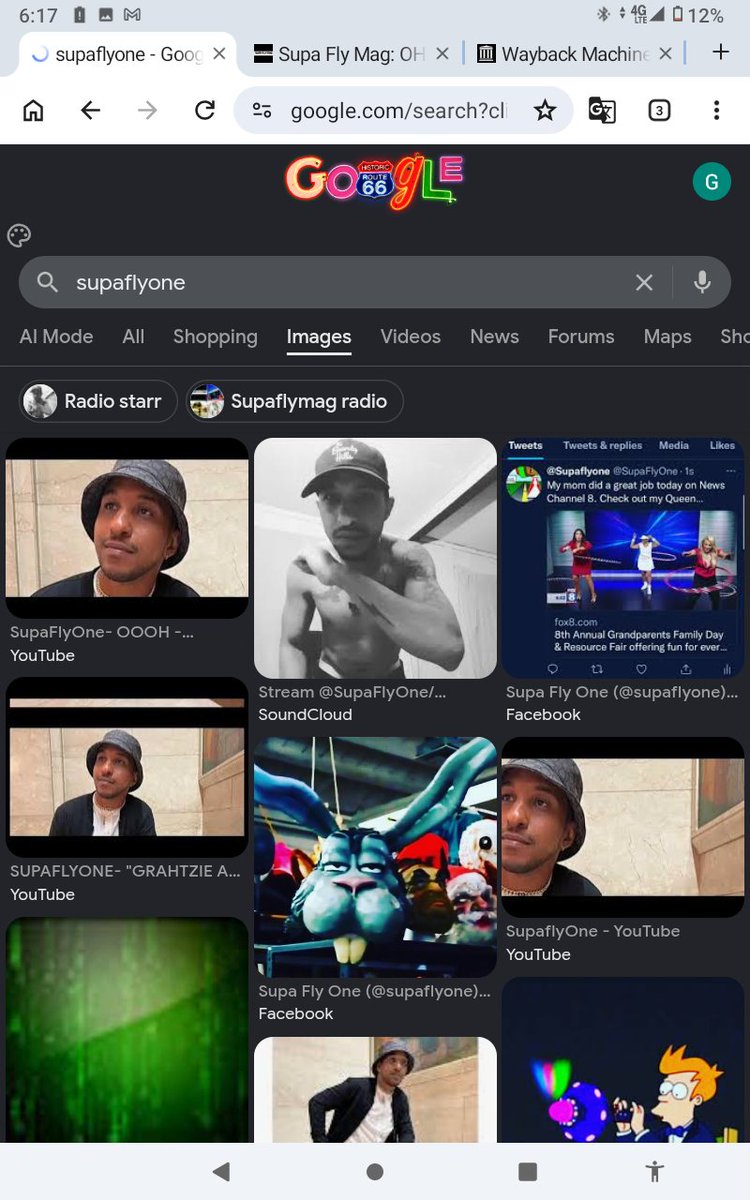The image size is (750, 1200).
Task: Tap the battery 12% indicator
Action: (x=699, y=15)
